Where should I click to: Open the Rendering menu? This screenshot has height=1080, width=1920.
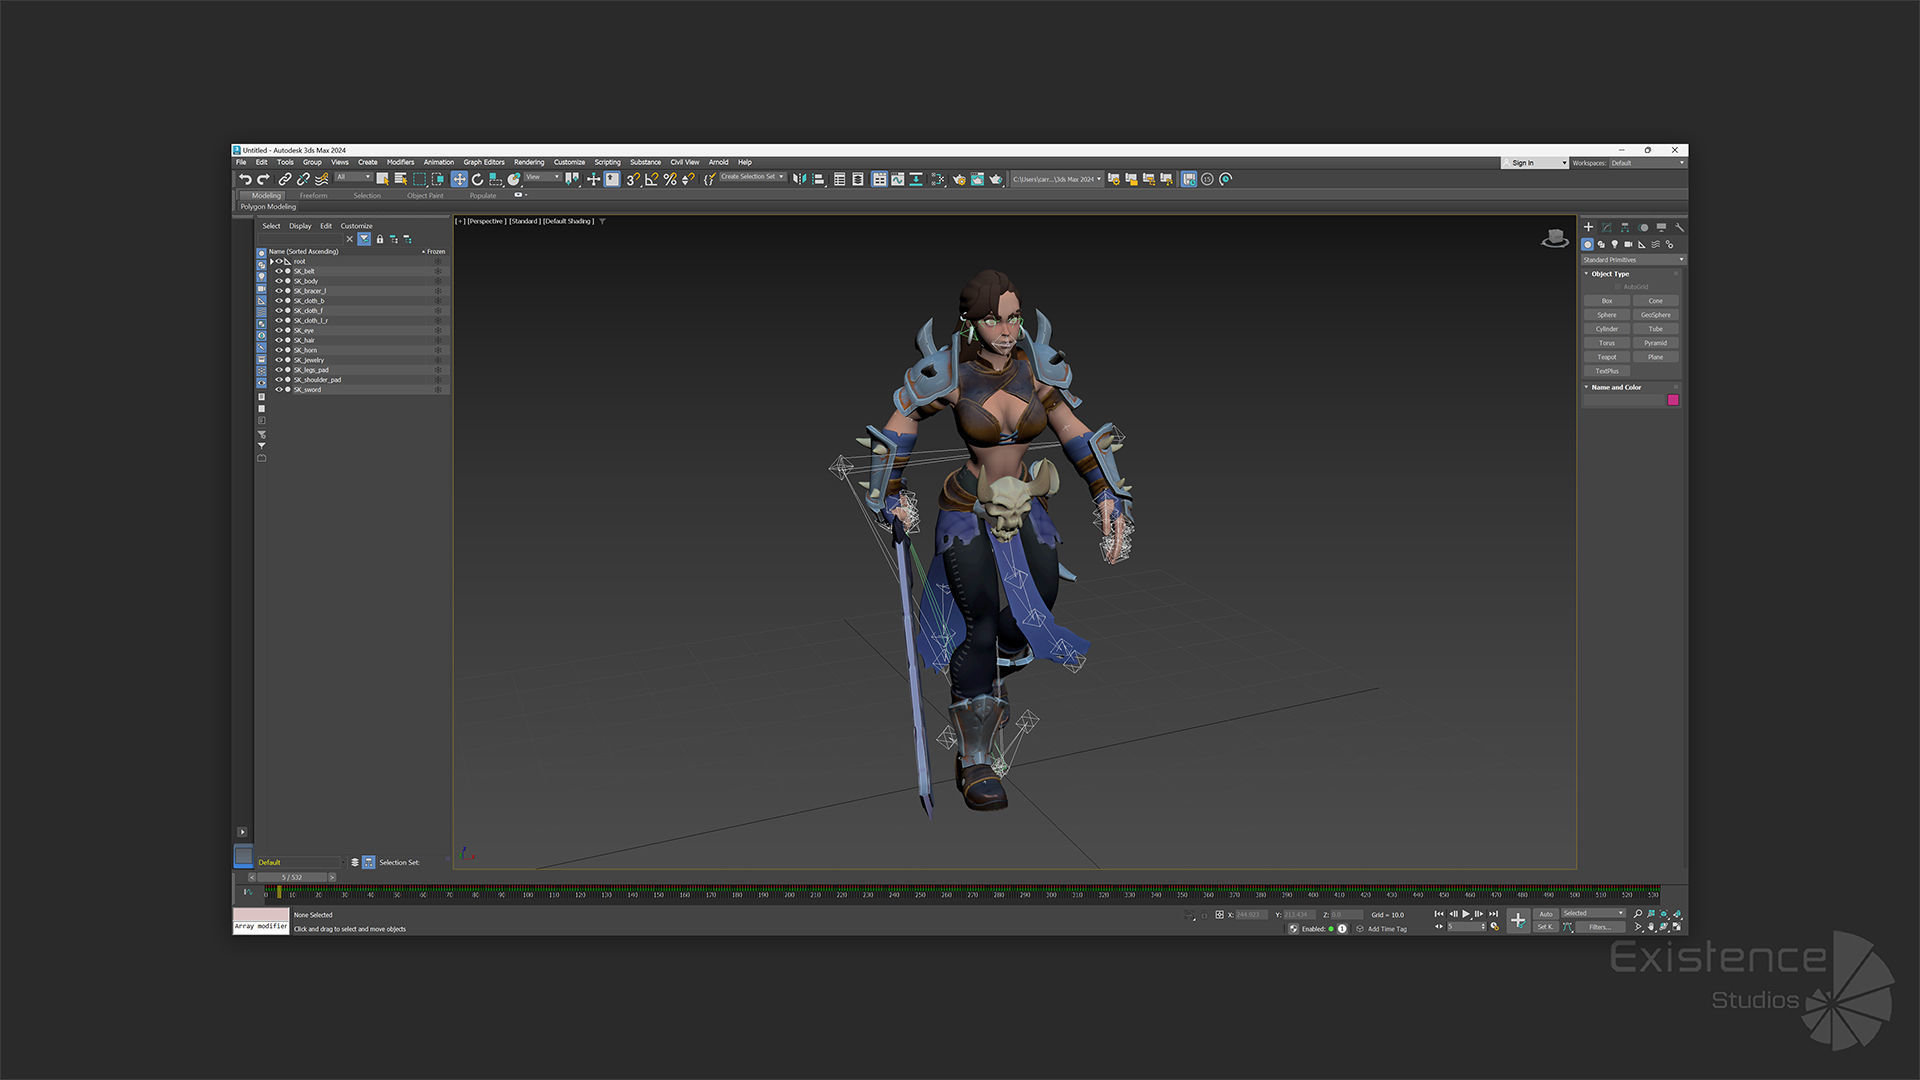(x=529, y=162)
